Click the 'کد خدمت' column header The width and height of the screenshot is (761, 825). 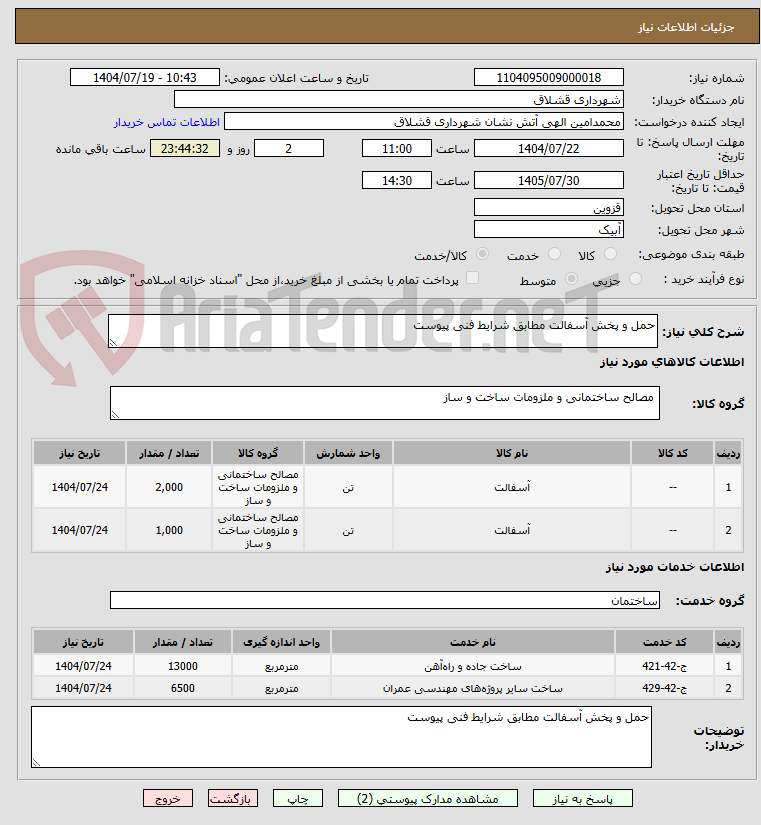tap(664, 642)
